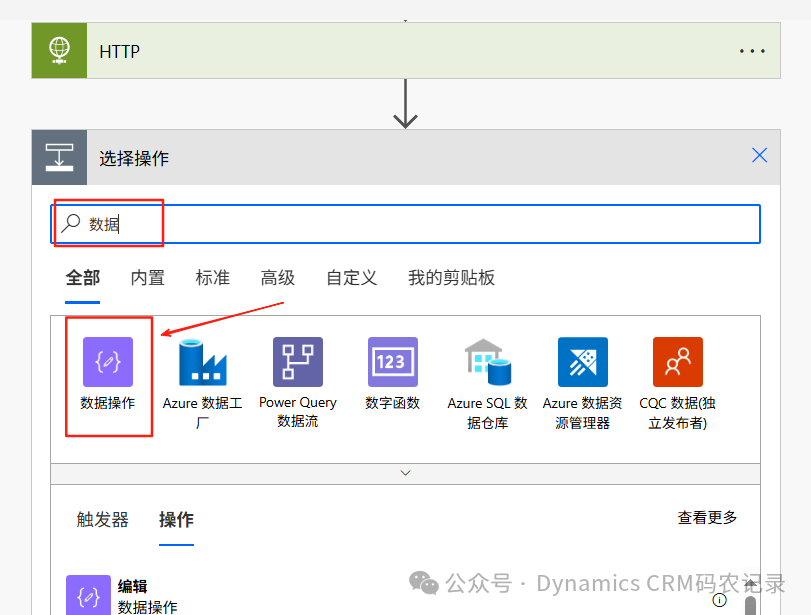Viewport: 811px width, 615px height.
Task: Click the HTTP action's globe icon
Action: 58,50
